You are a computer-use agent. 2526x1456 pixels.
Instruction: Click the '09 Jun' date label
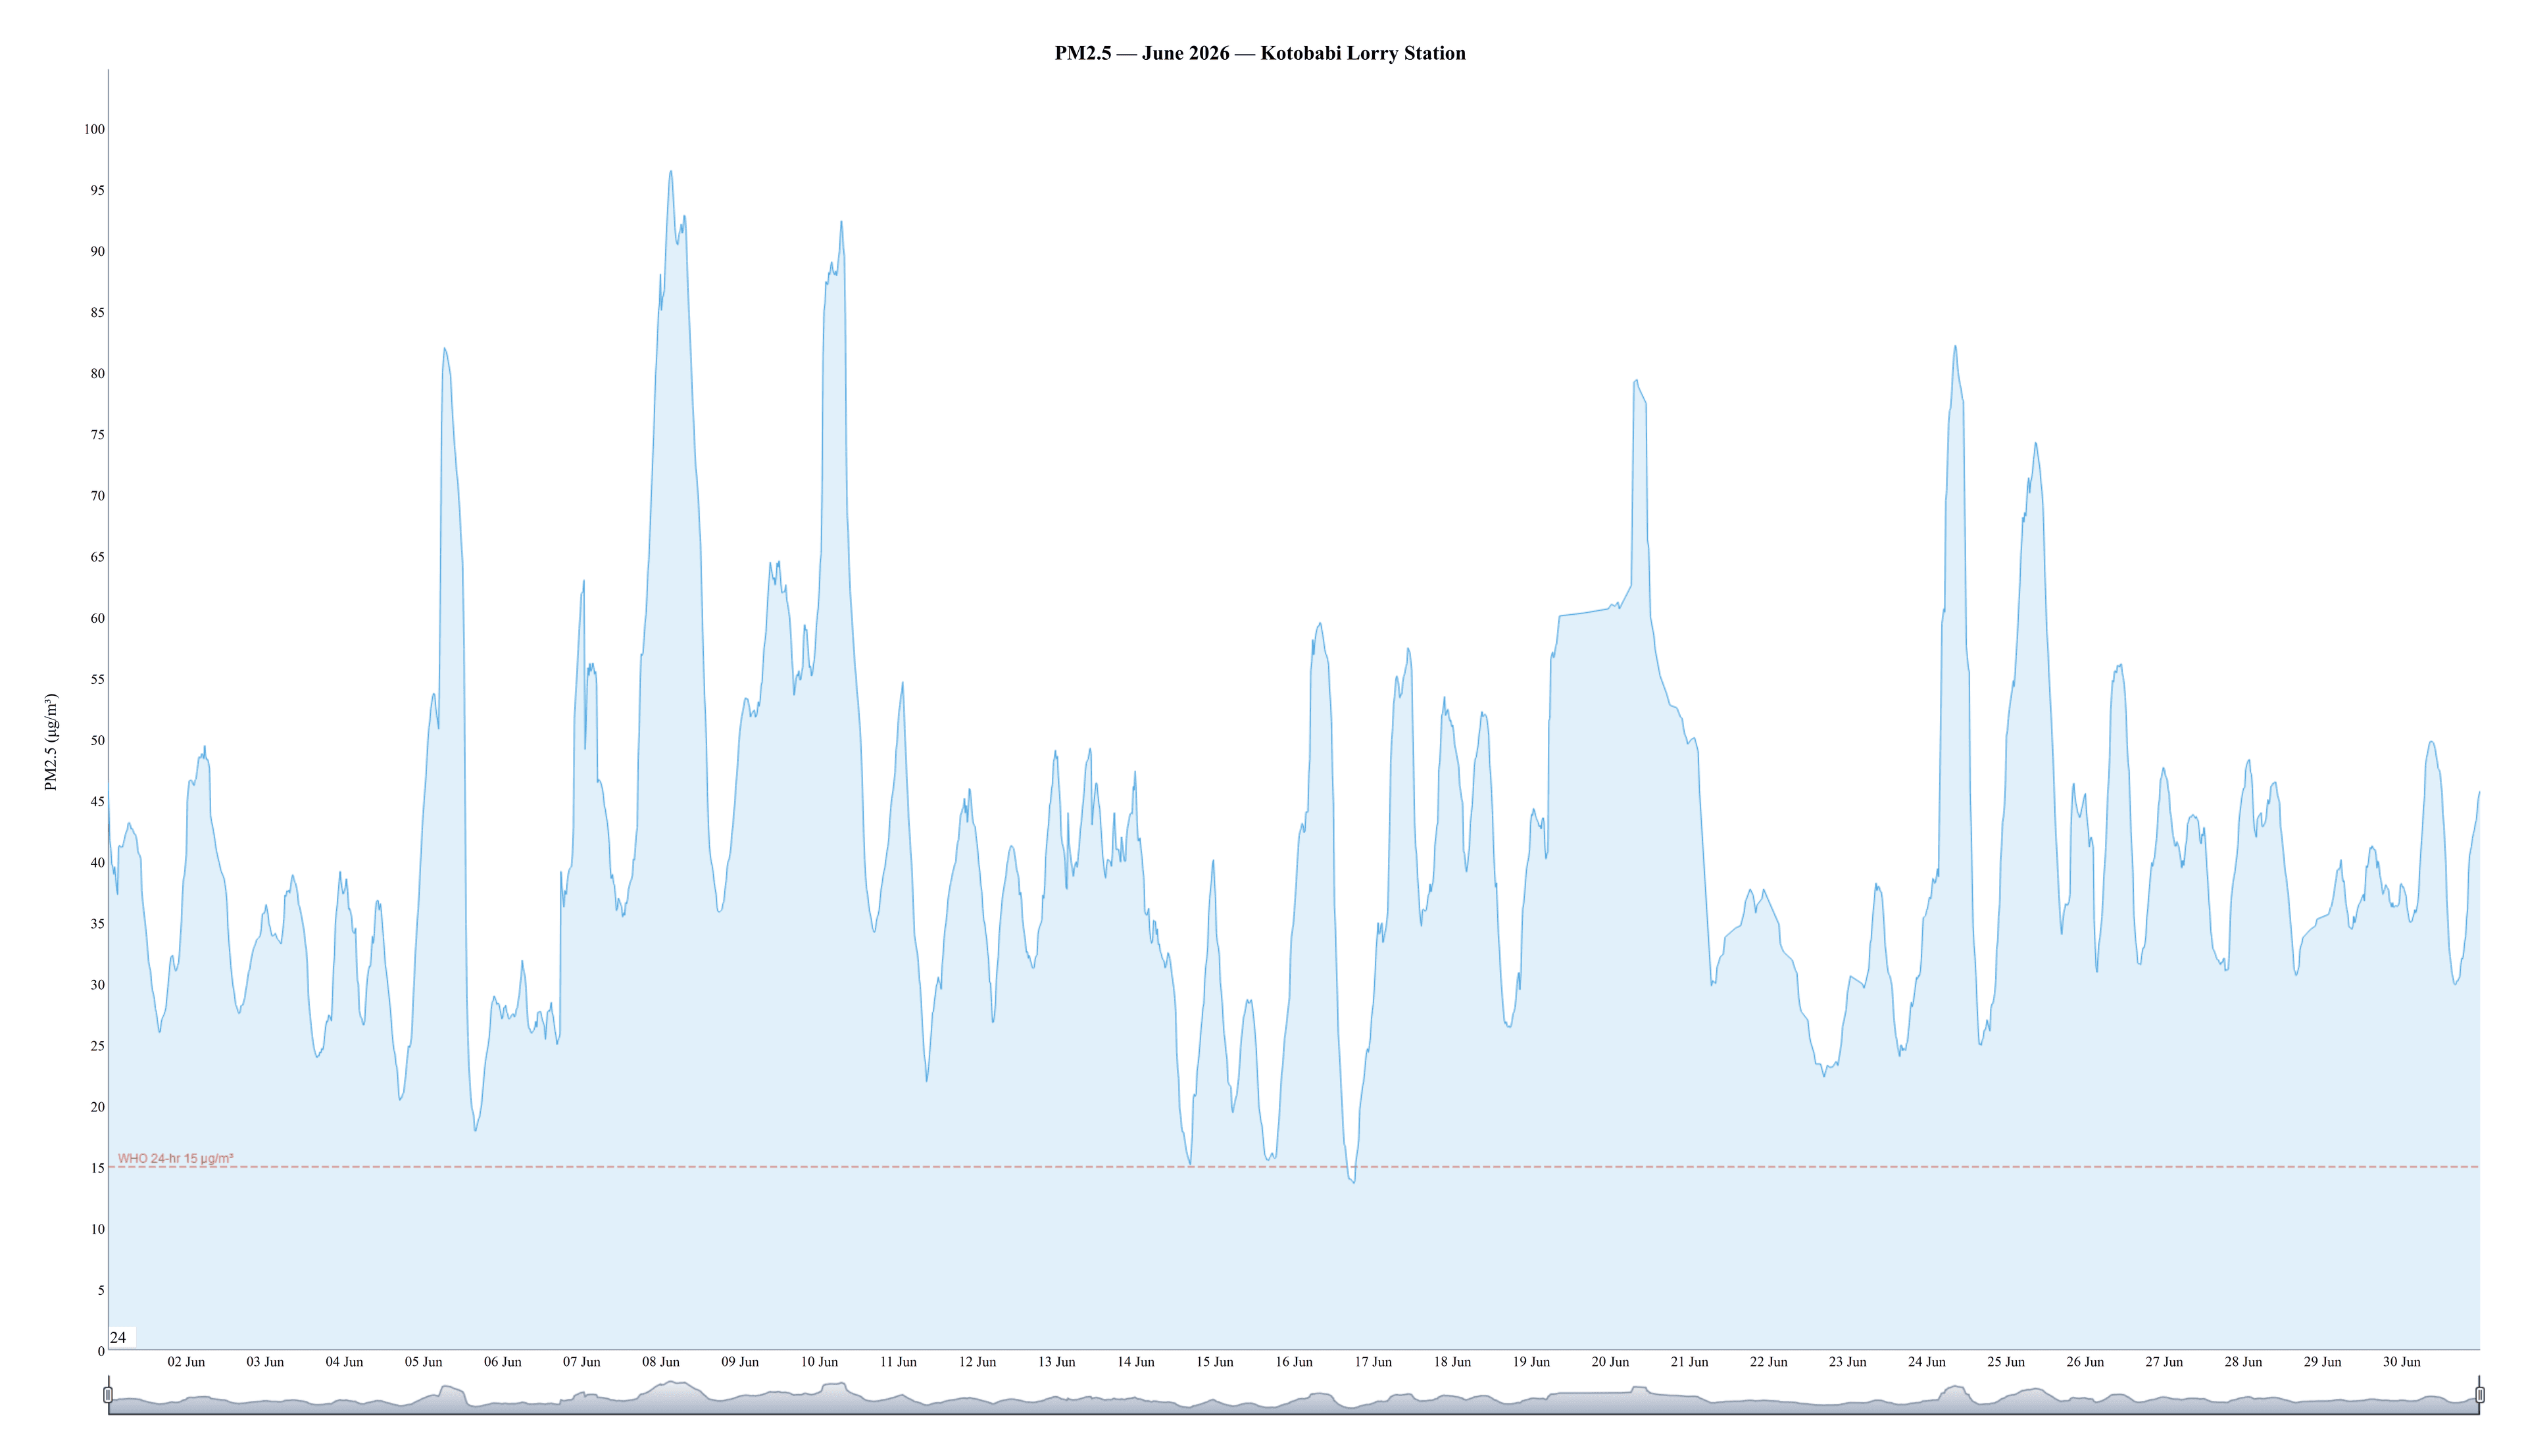740,1362
